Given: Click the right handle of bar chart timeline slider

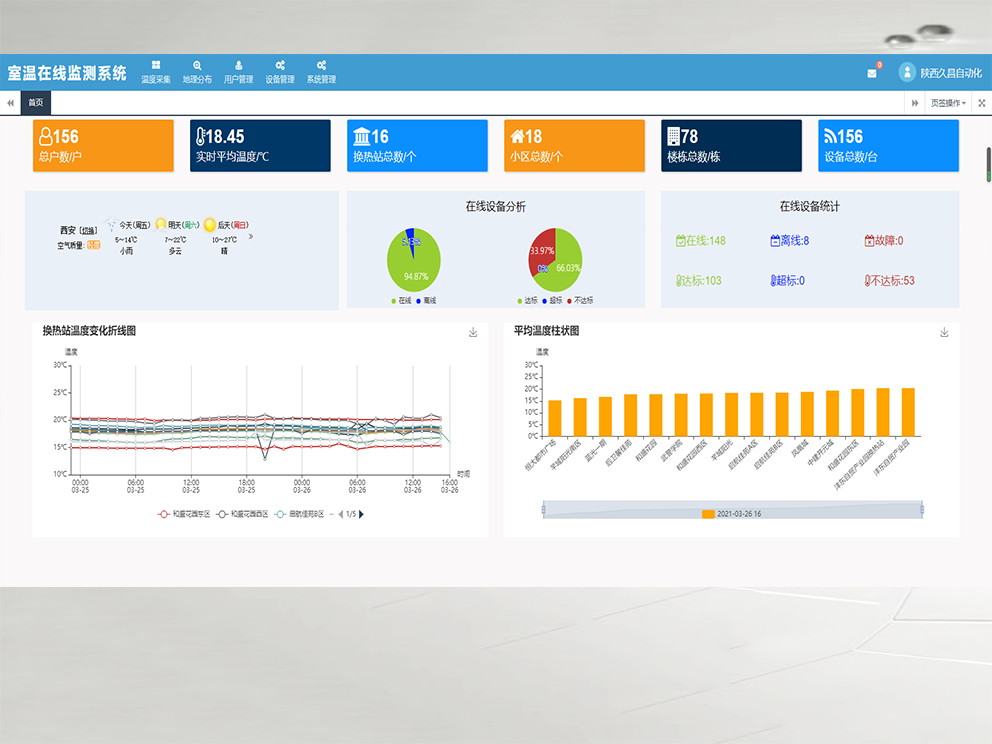Looking at the screenshot, I should click(x=922, y=510).
